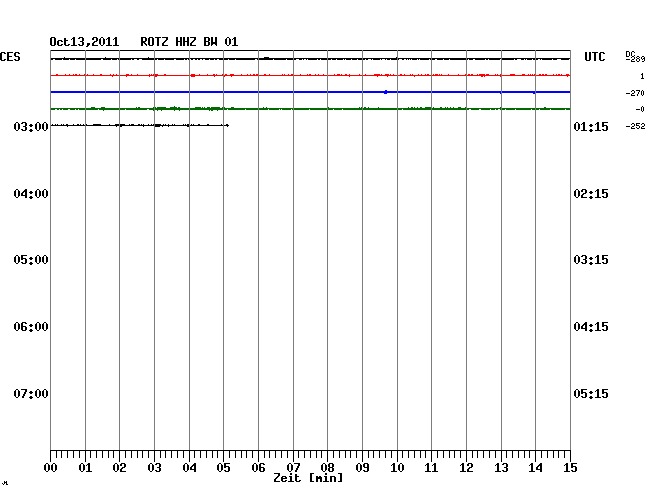Click the 05:15 UTC time label
Image resolution: width=650 pixels, height=494 pixels.
point(591,393)
